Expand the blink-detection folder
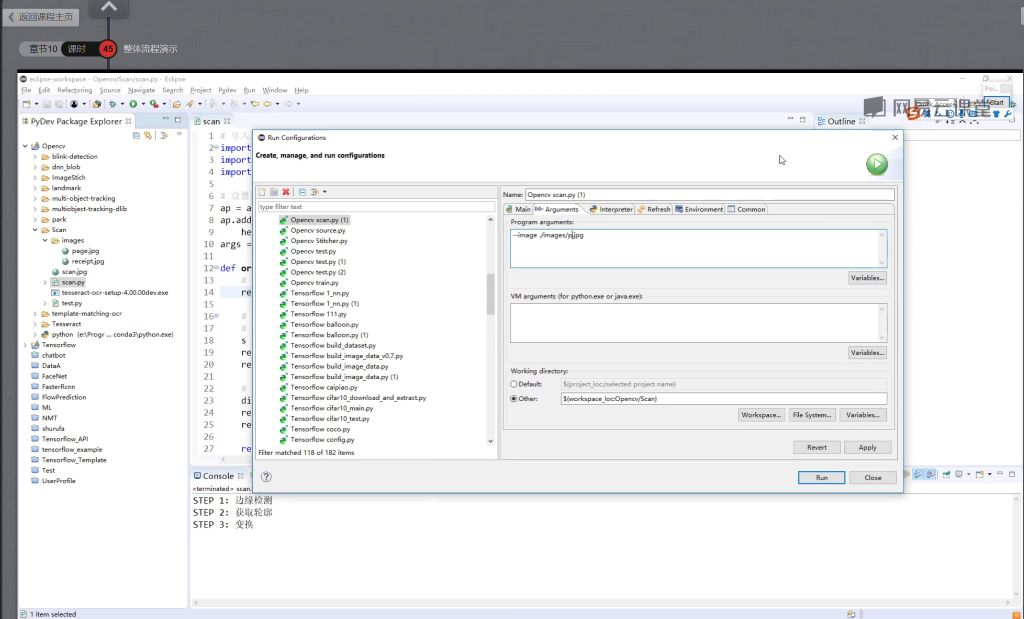1024x619 pixels. [35, 157]
